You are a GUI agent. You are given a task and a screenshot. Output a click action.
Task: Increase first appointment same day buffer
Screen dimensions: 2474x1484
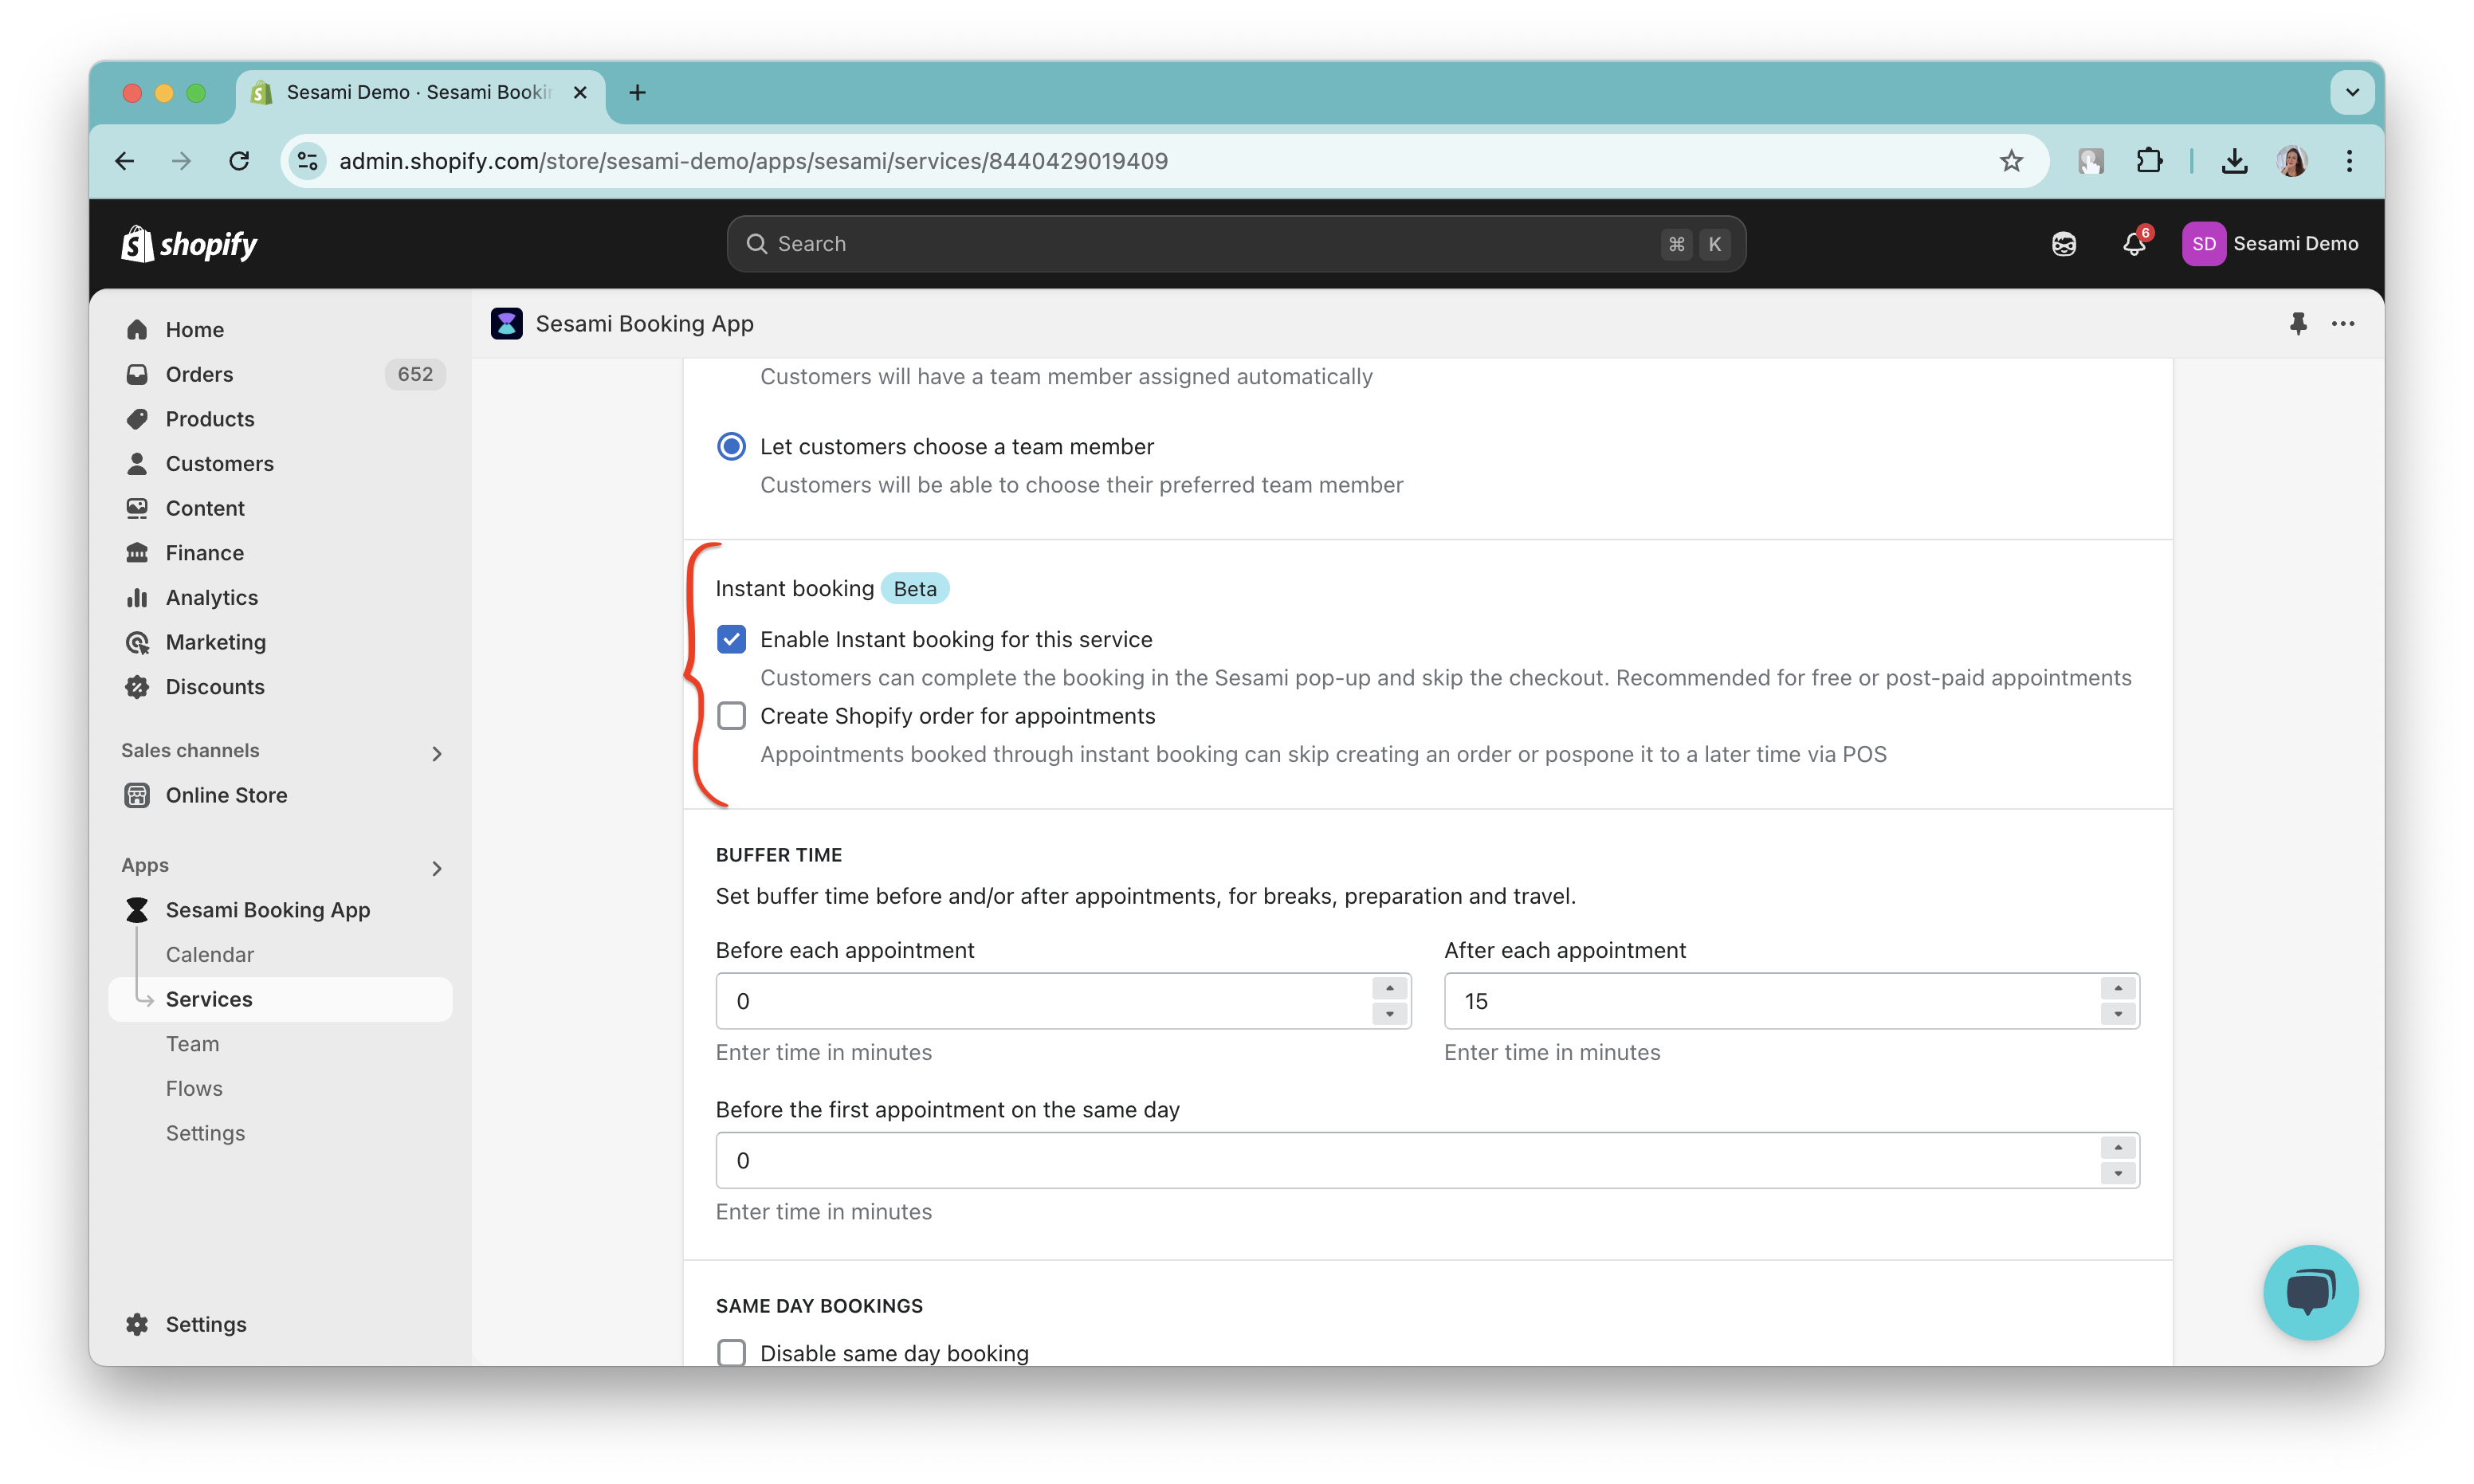point(2117,1148)
